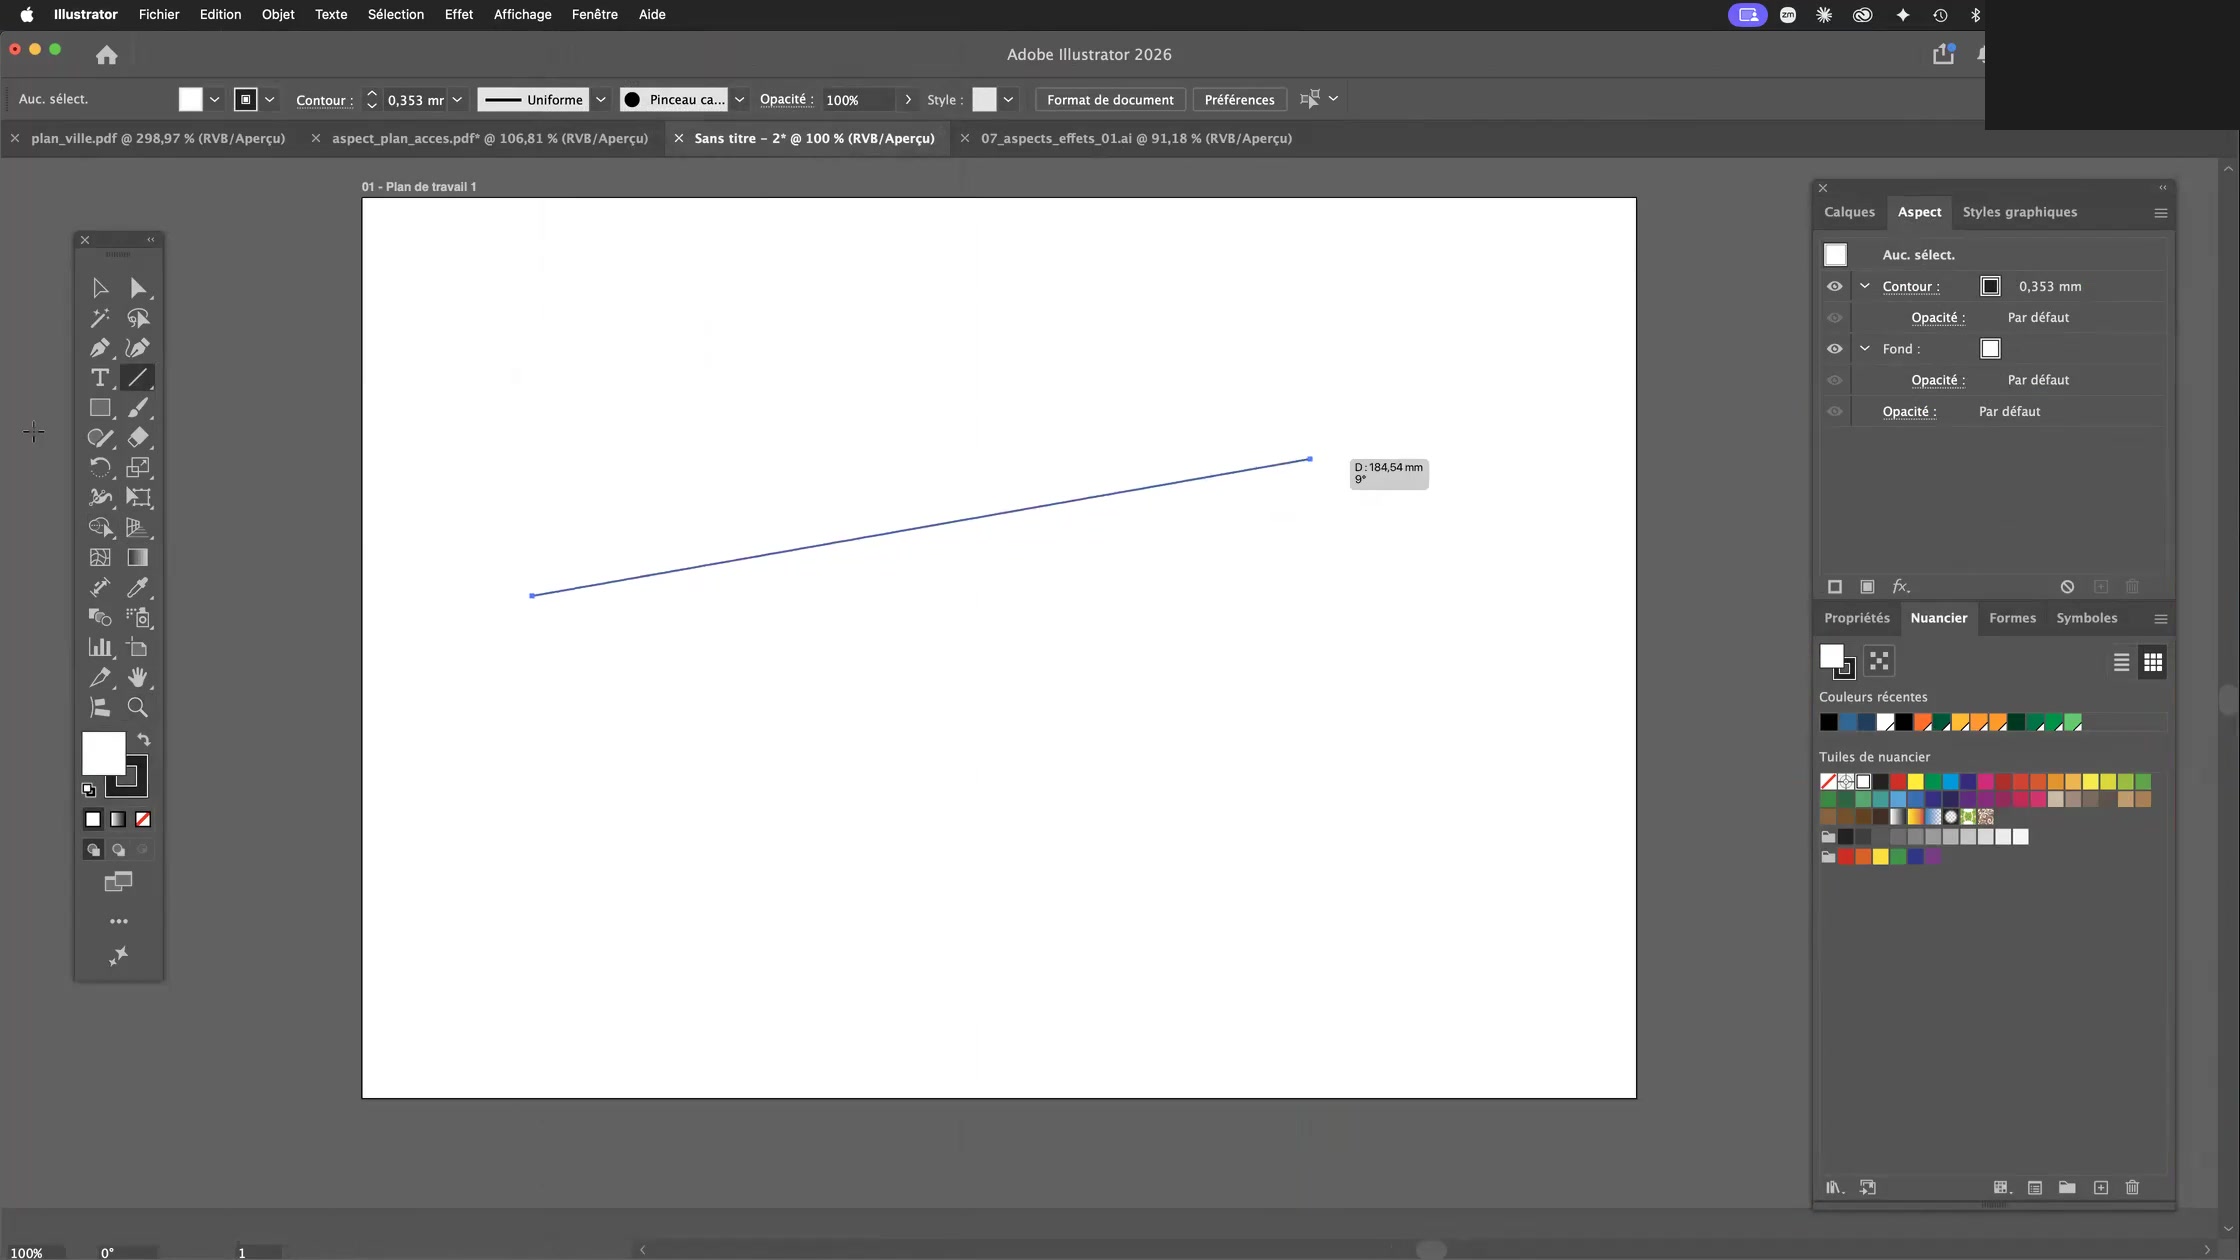Open Pinceau brush definition dropdown
This screenshot has height=1260, width=2240.
(739, 100)
